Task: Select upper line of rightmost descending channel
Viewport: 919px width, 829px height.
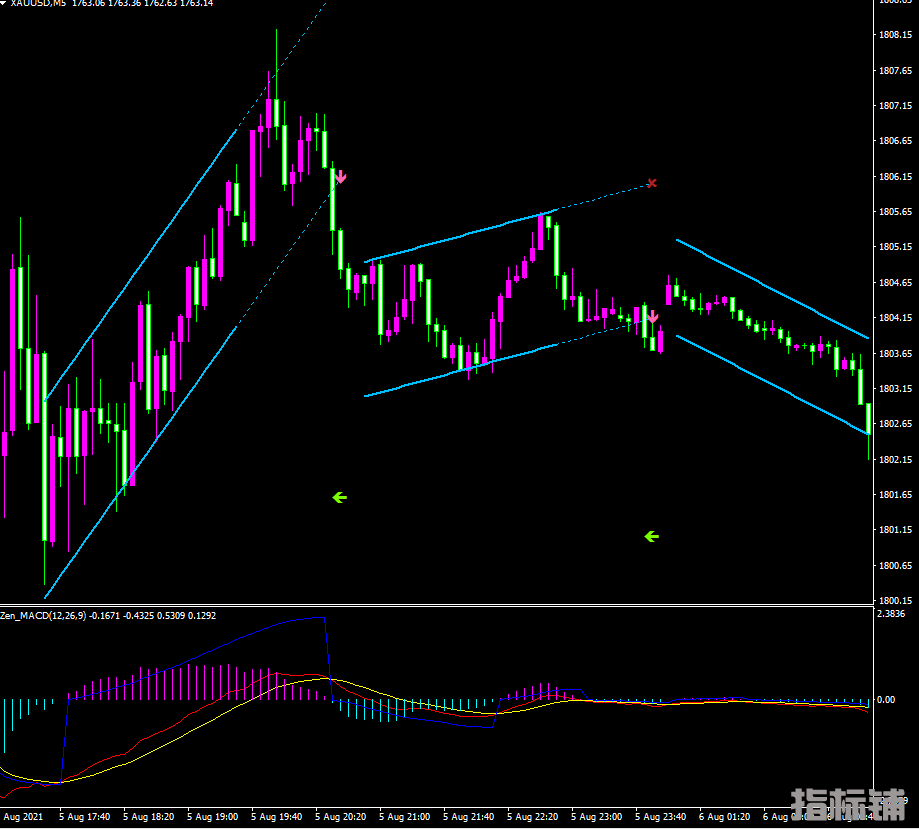Action: point(770,287)
